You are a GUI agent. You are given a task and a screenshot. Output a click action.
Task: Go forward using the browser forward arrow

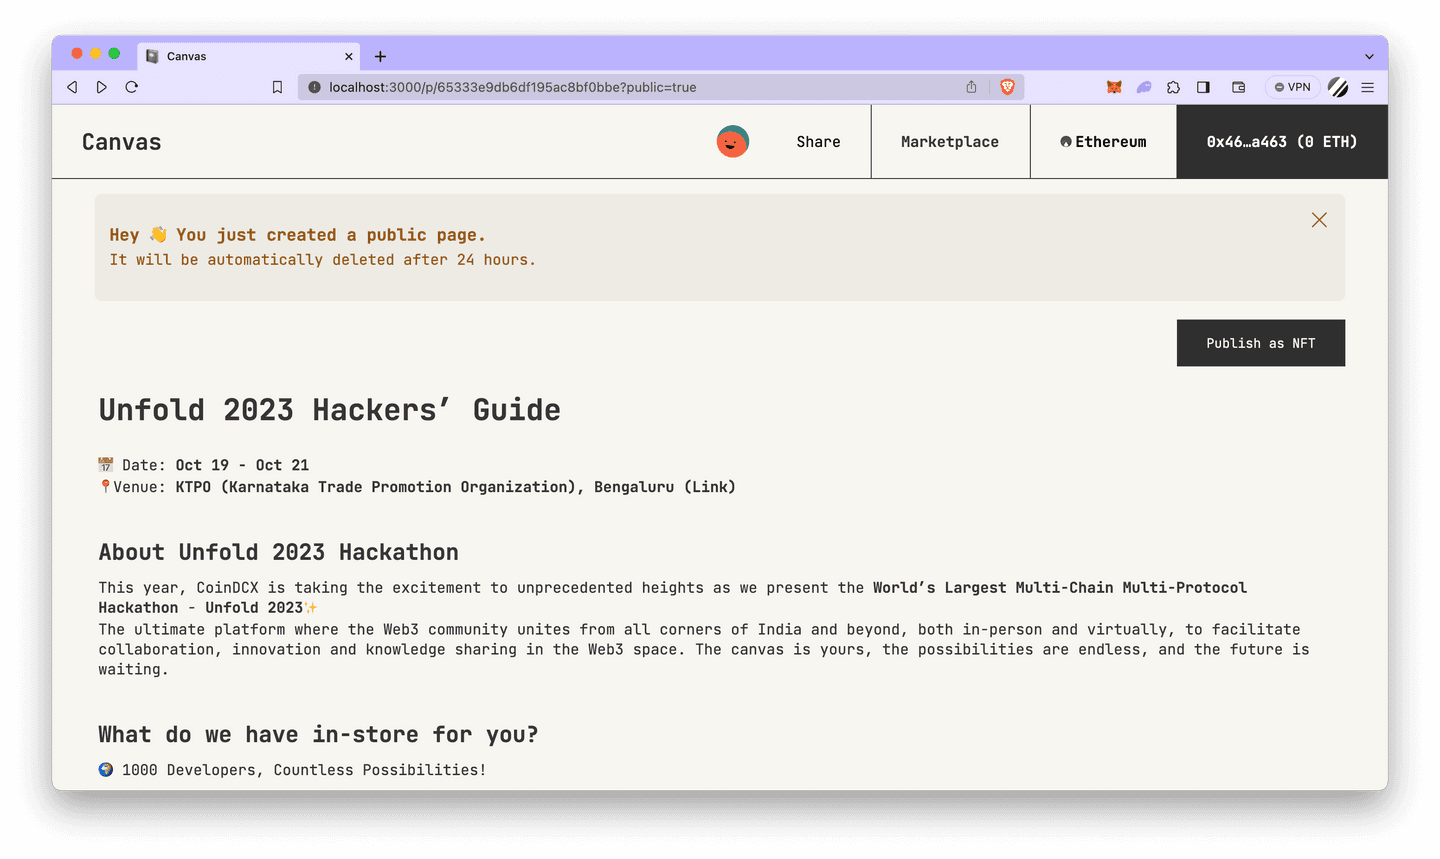pyautogui.click(x=102, y=87)
